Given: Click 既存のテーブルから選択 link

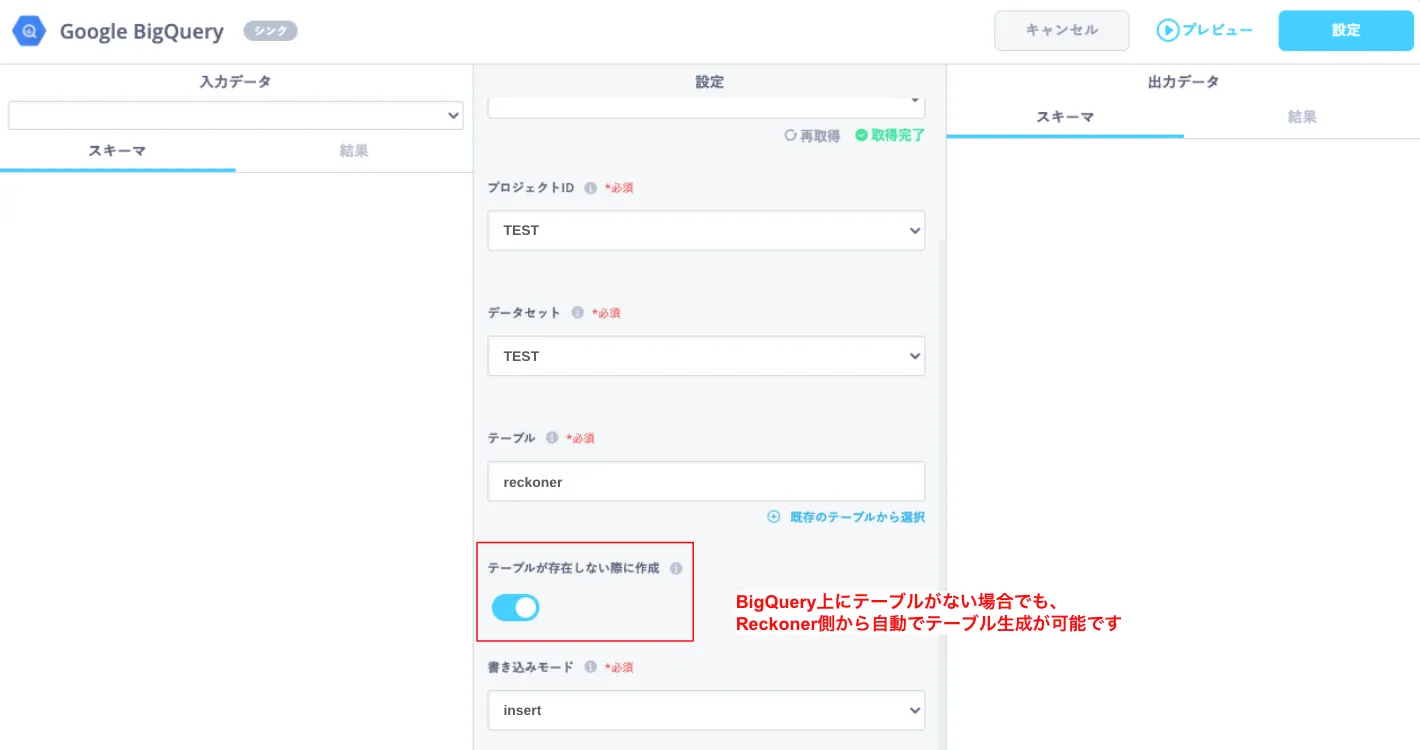Looking at the screenshot, I should pyautogui.click(x=846, y=517).
